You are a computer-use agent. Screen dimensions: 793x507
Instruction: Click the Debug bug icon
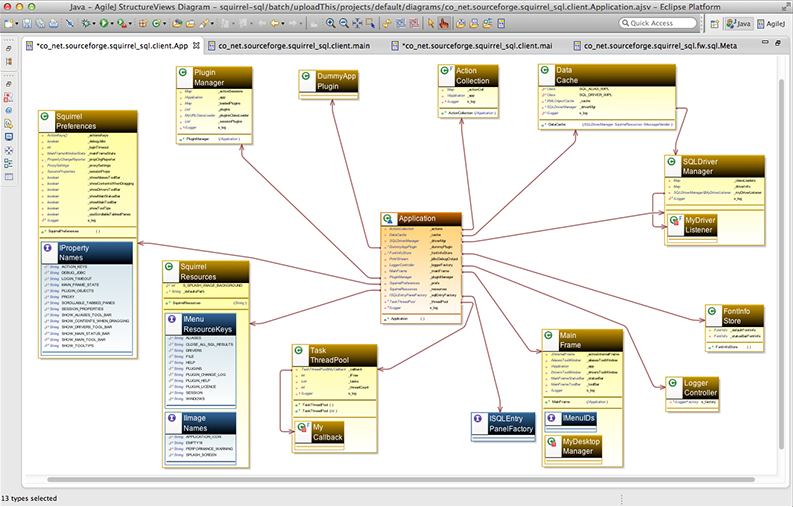pos(86,23)
